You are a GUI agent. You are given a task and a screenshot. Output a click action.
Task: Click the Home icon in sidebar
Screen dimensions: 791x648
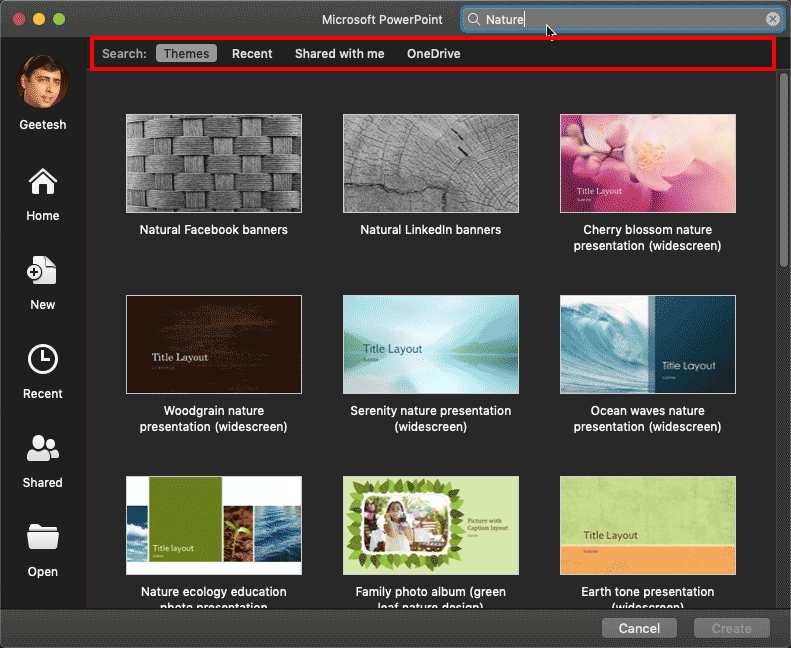42,183
